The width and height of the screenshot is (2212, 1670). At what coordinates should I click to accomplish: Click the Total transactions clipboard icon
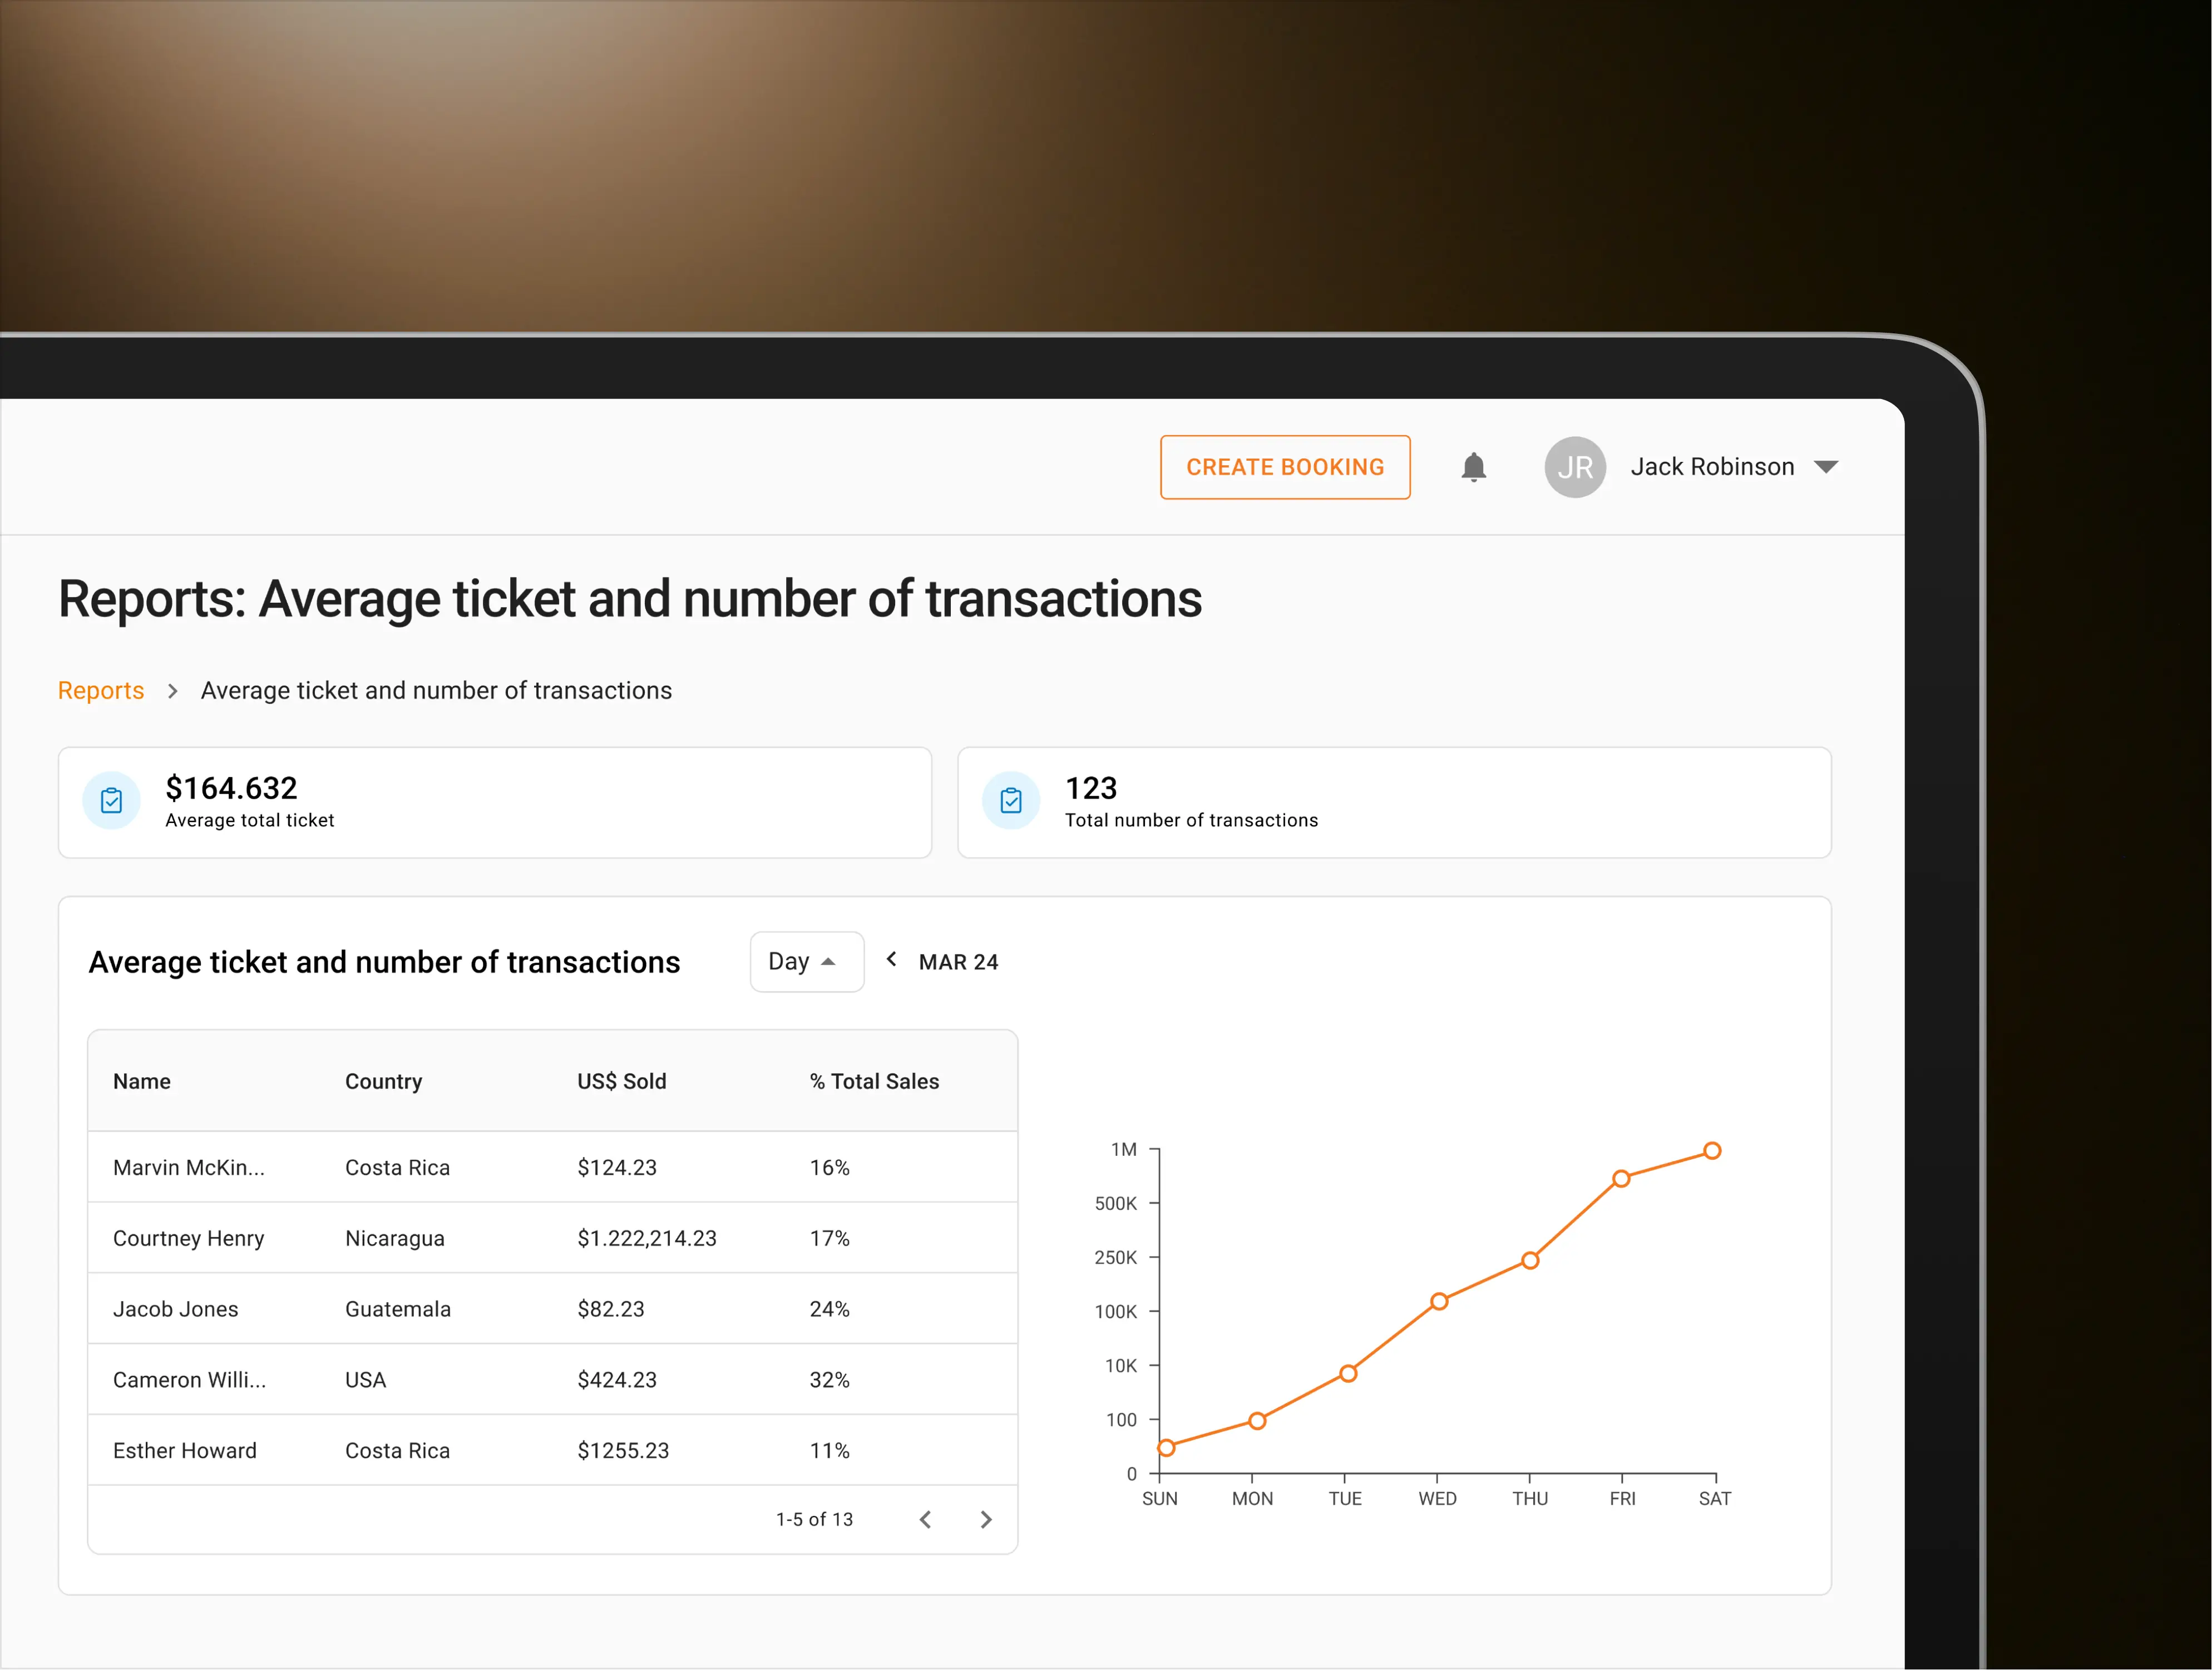(1011, 801)
